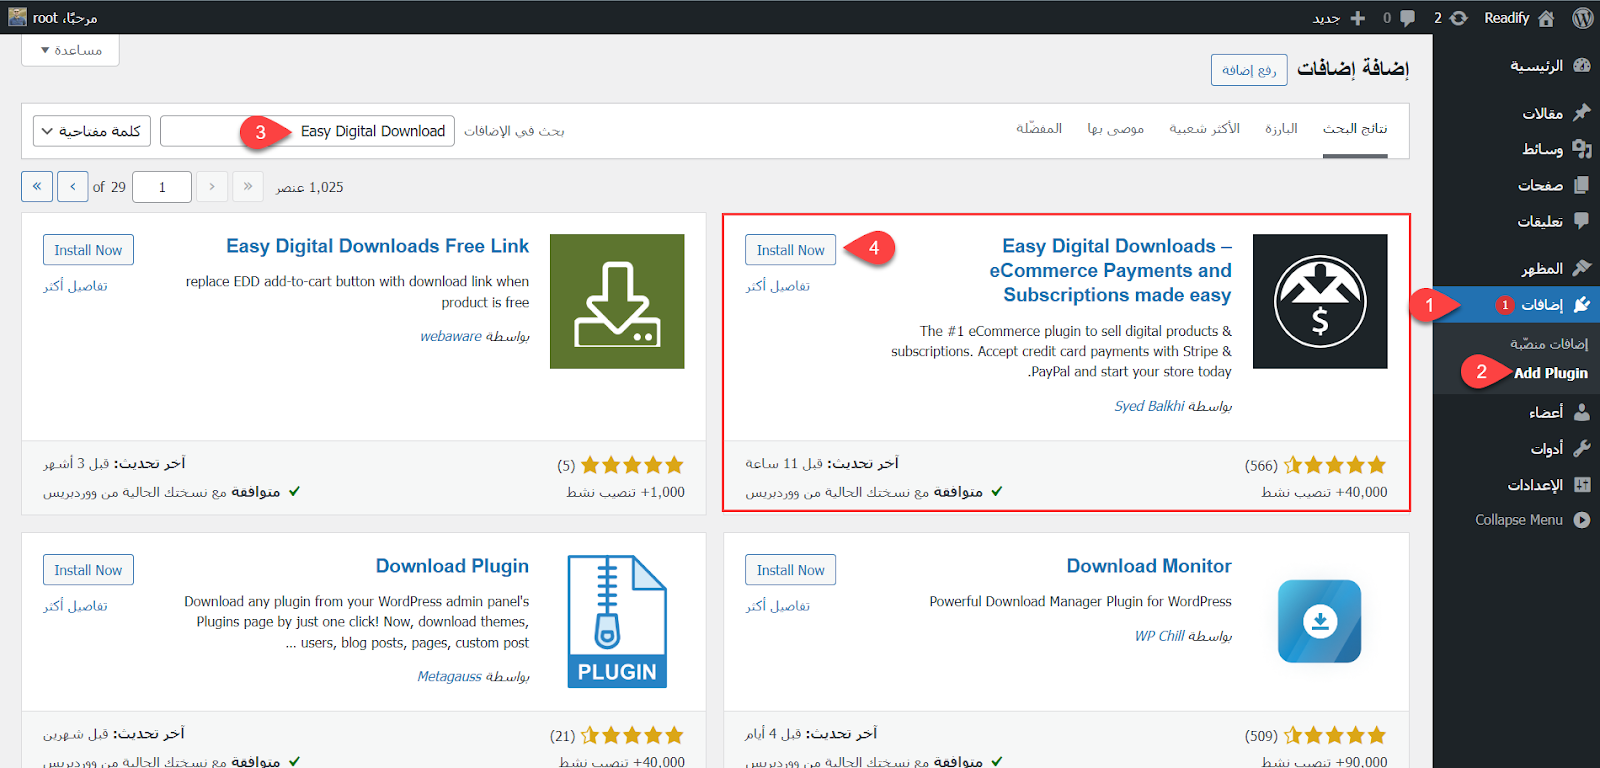The image size is (1600, 768).
Task: Open Installed Plugins إضافات منصّبة submenu
Action: click(1548, 344)
